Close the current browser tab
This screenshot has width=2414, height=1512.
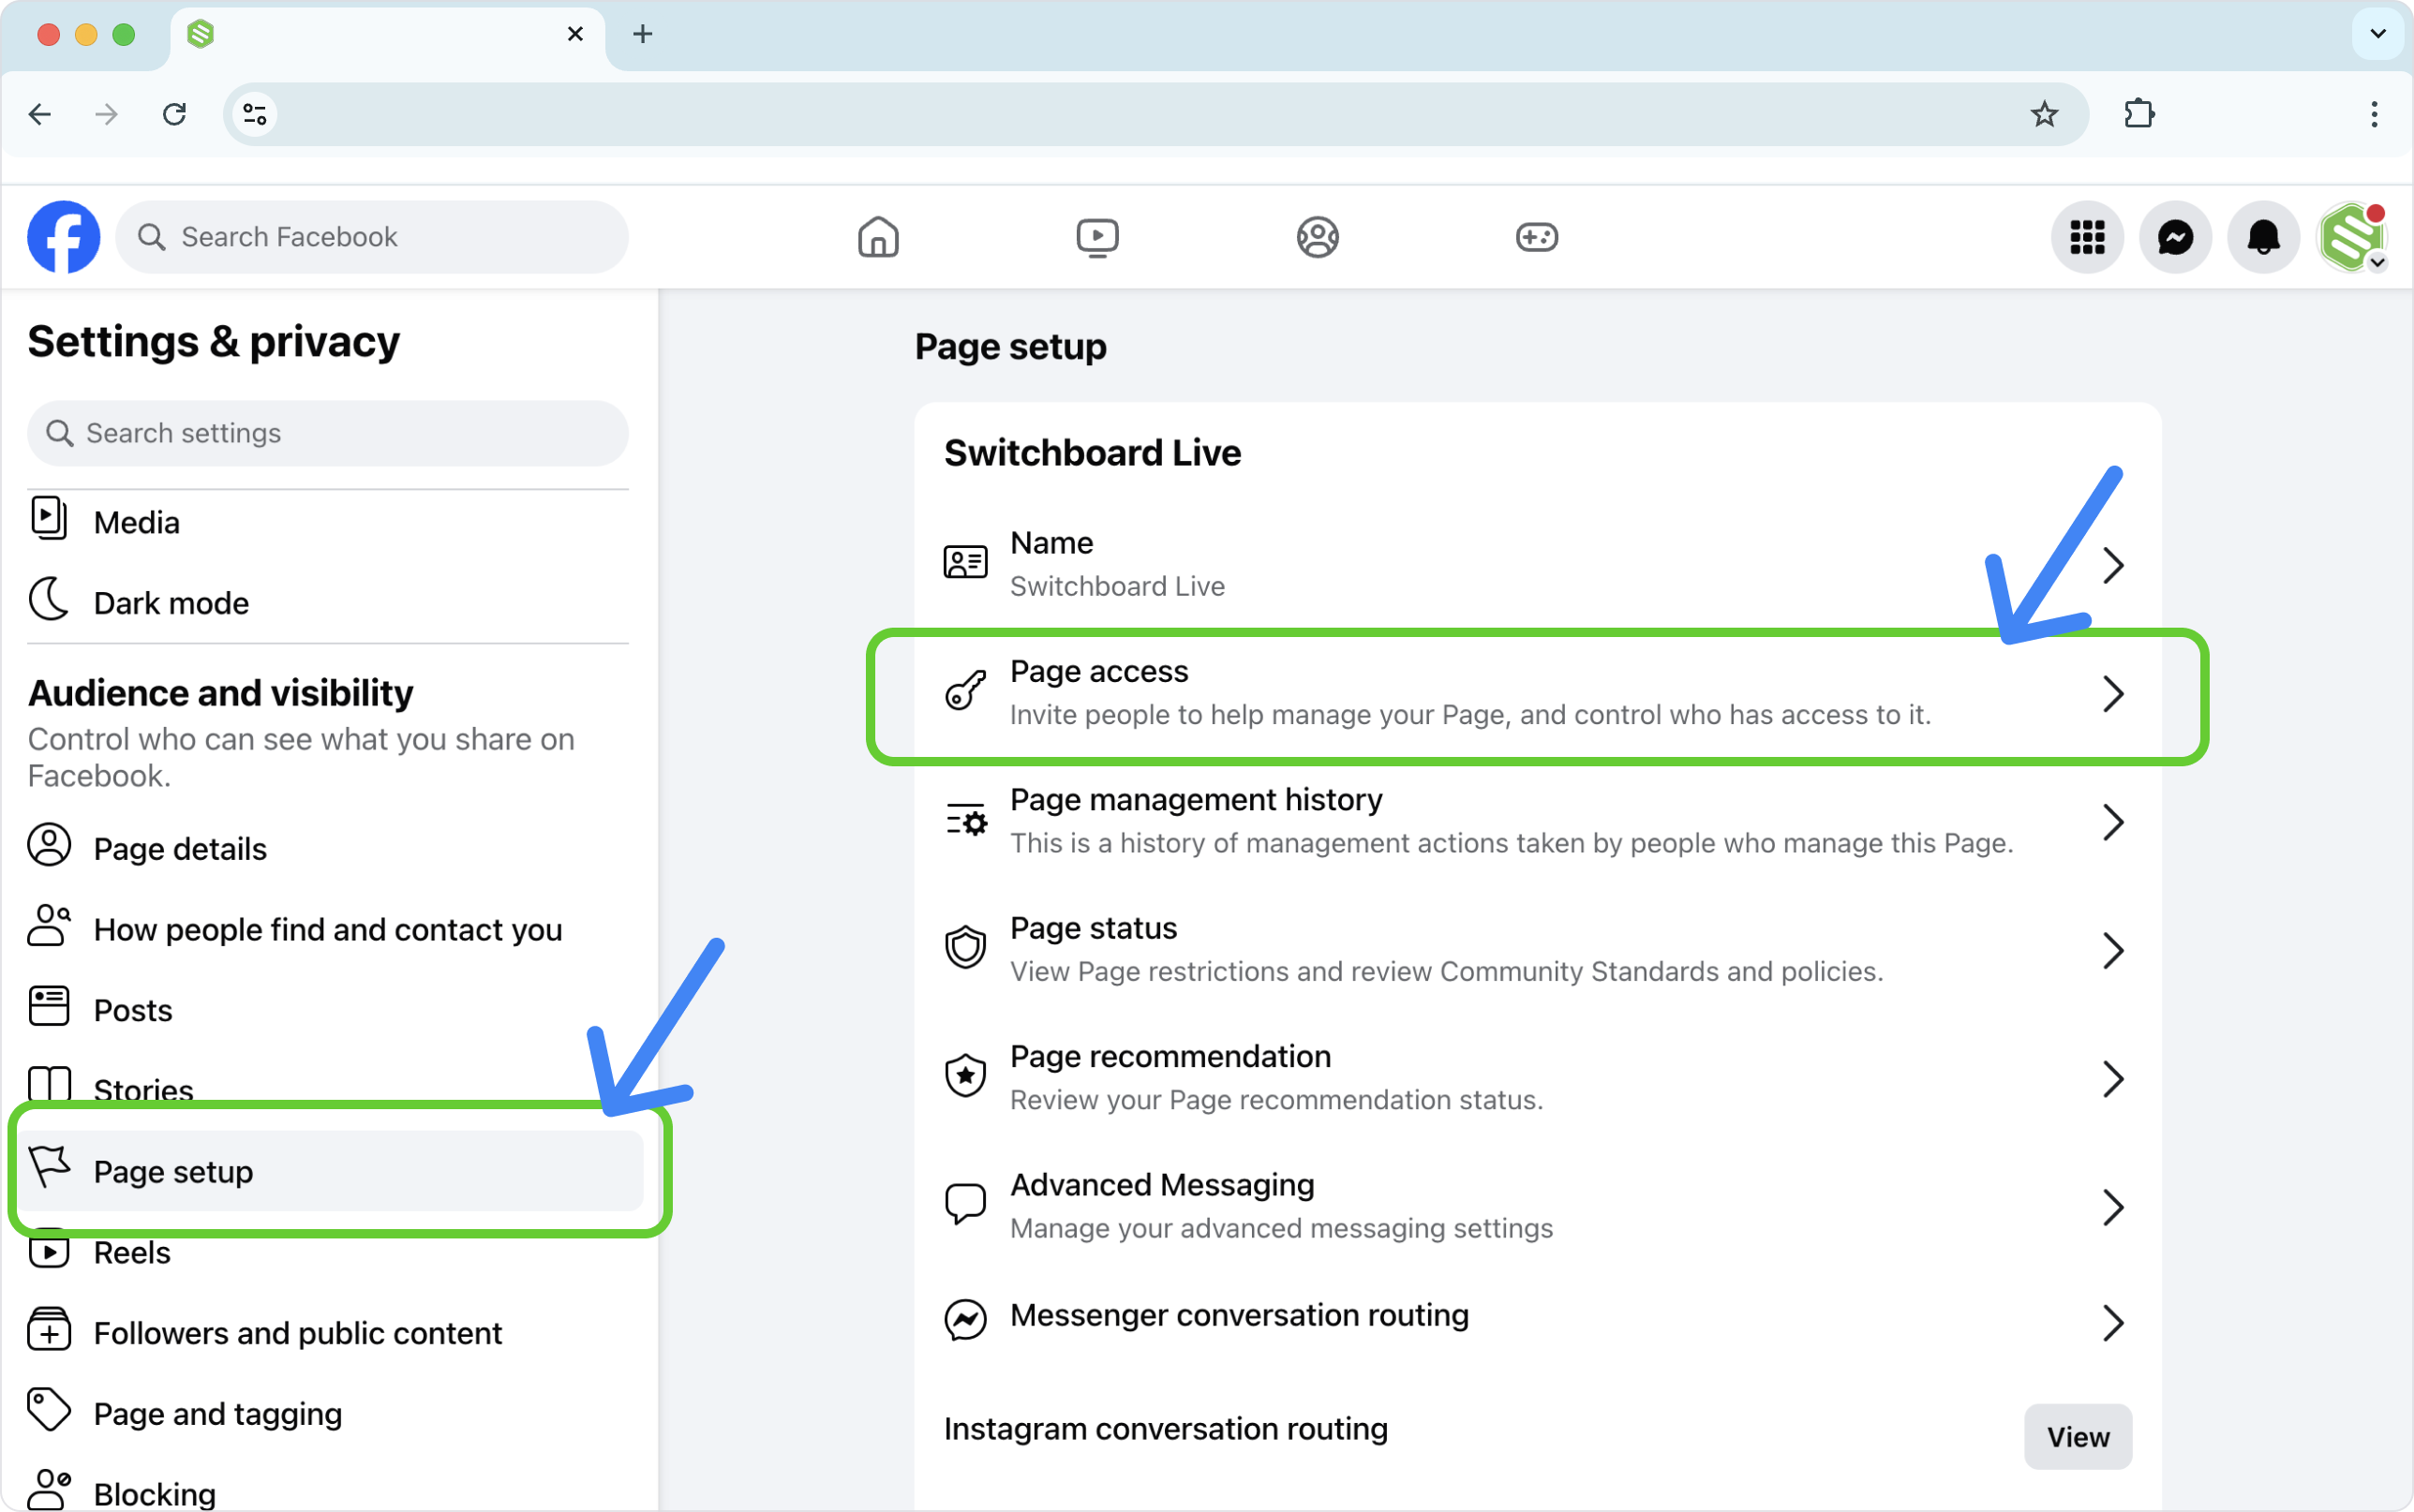pyautogui.click(x=575, y=34)
